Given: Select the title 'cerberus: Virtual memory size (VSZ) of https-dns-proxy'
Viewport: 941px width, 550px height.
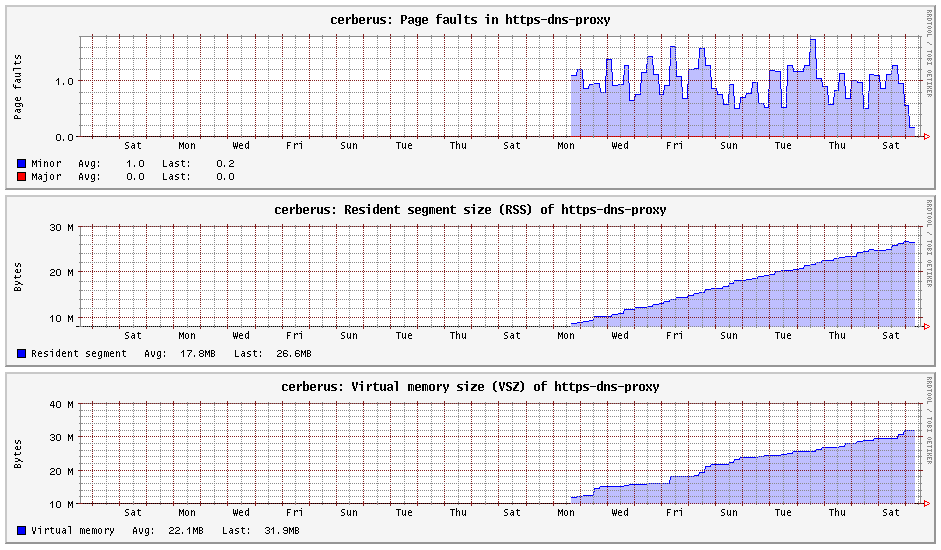Looking at the screenshot, I should tap(470, 387).
